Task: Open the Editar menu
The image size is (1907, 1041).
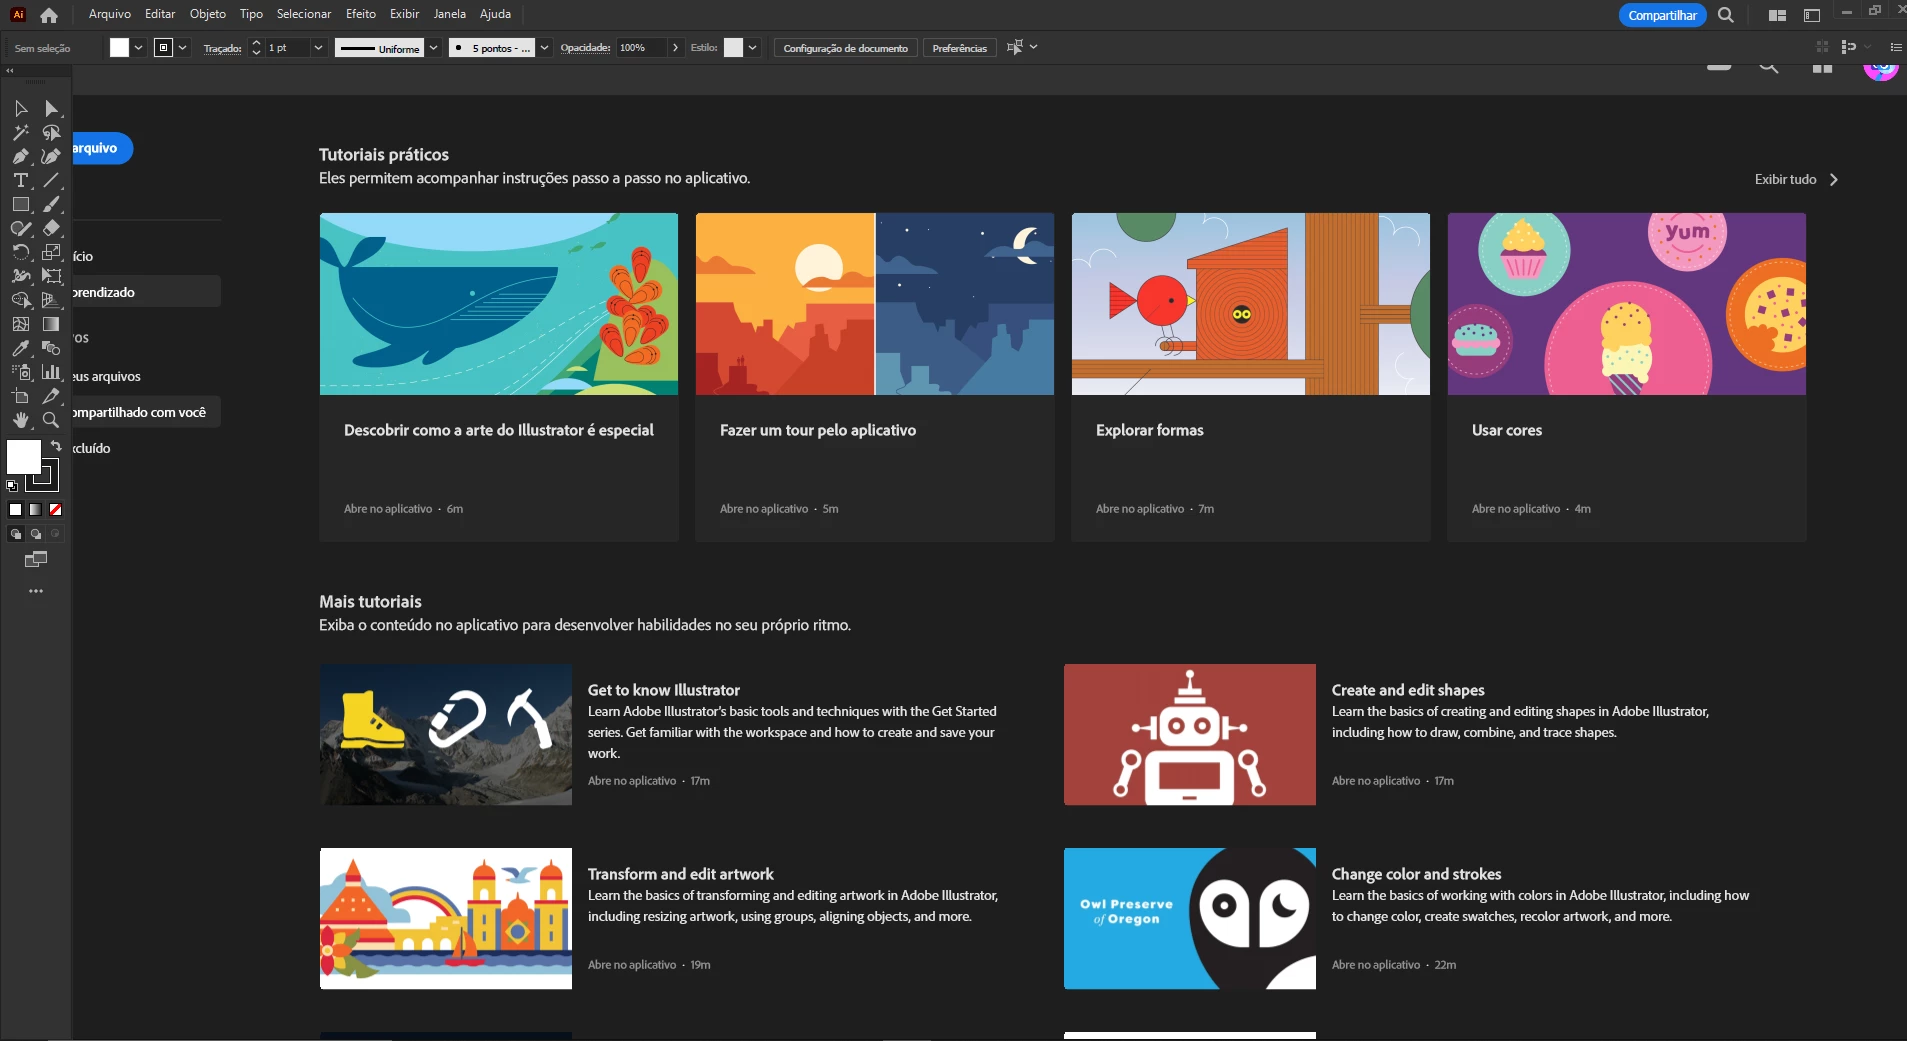Action: coord(160,14)
